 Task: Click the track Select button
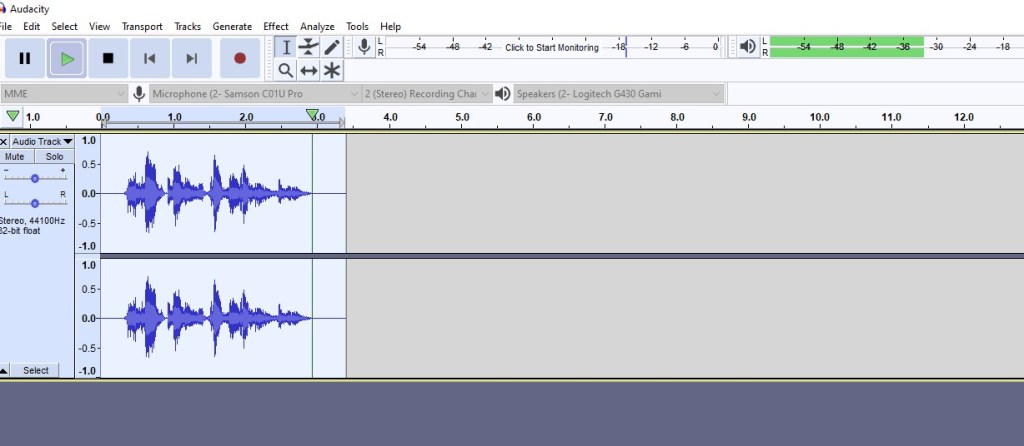36,370
